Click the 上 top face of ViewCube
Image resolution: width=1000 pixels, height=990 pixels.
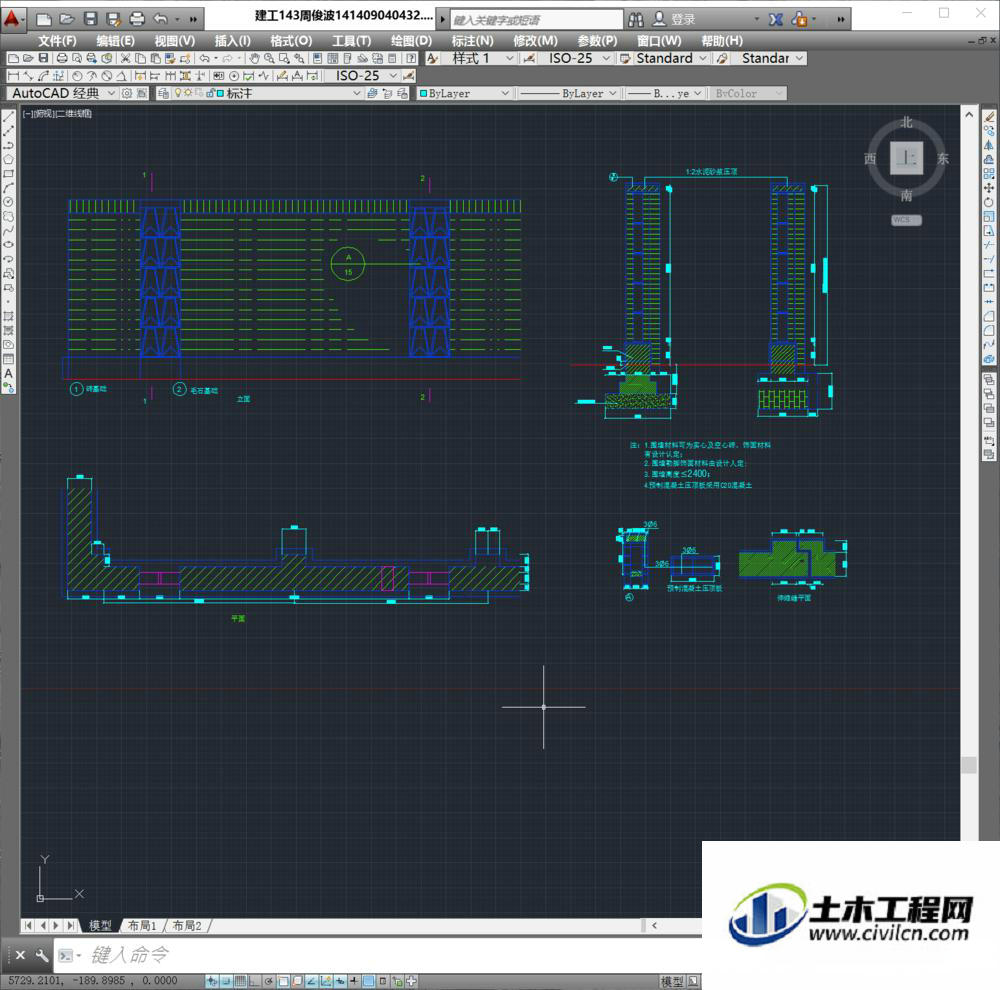(906, 158)
